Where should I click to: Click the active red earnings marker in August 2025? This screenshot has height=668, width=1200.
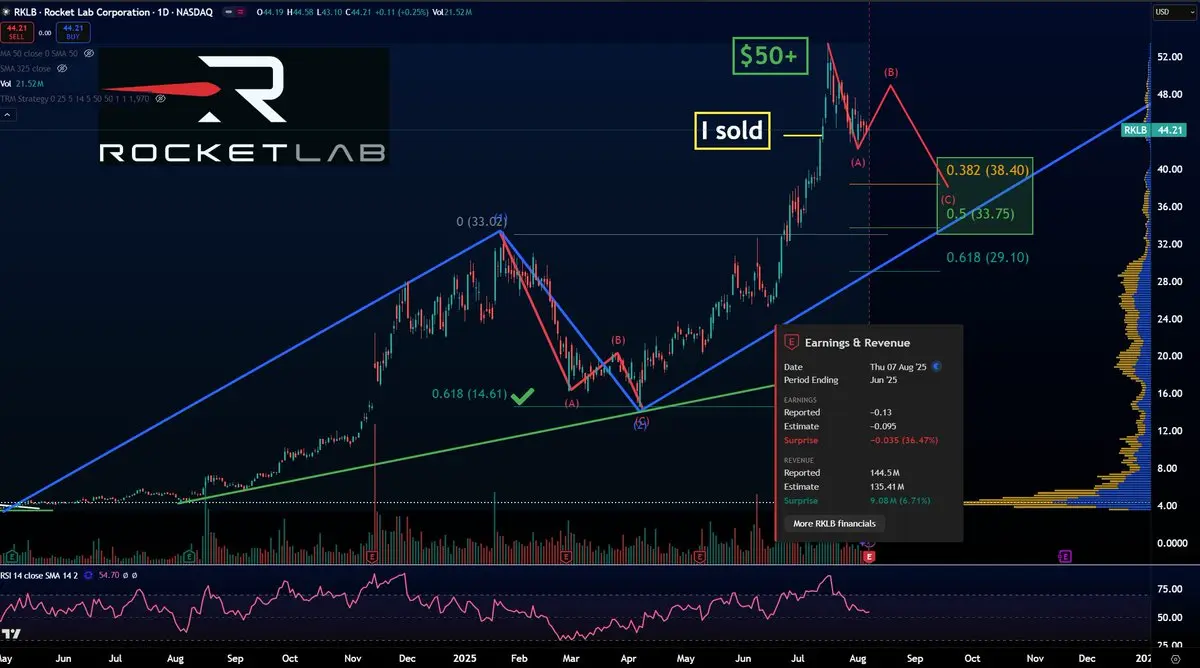click(x=869, y=555)
